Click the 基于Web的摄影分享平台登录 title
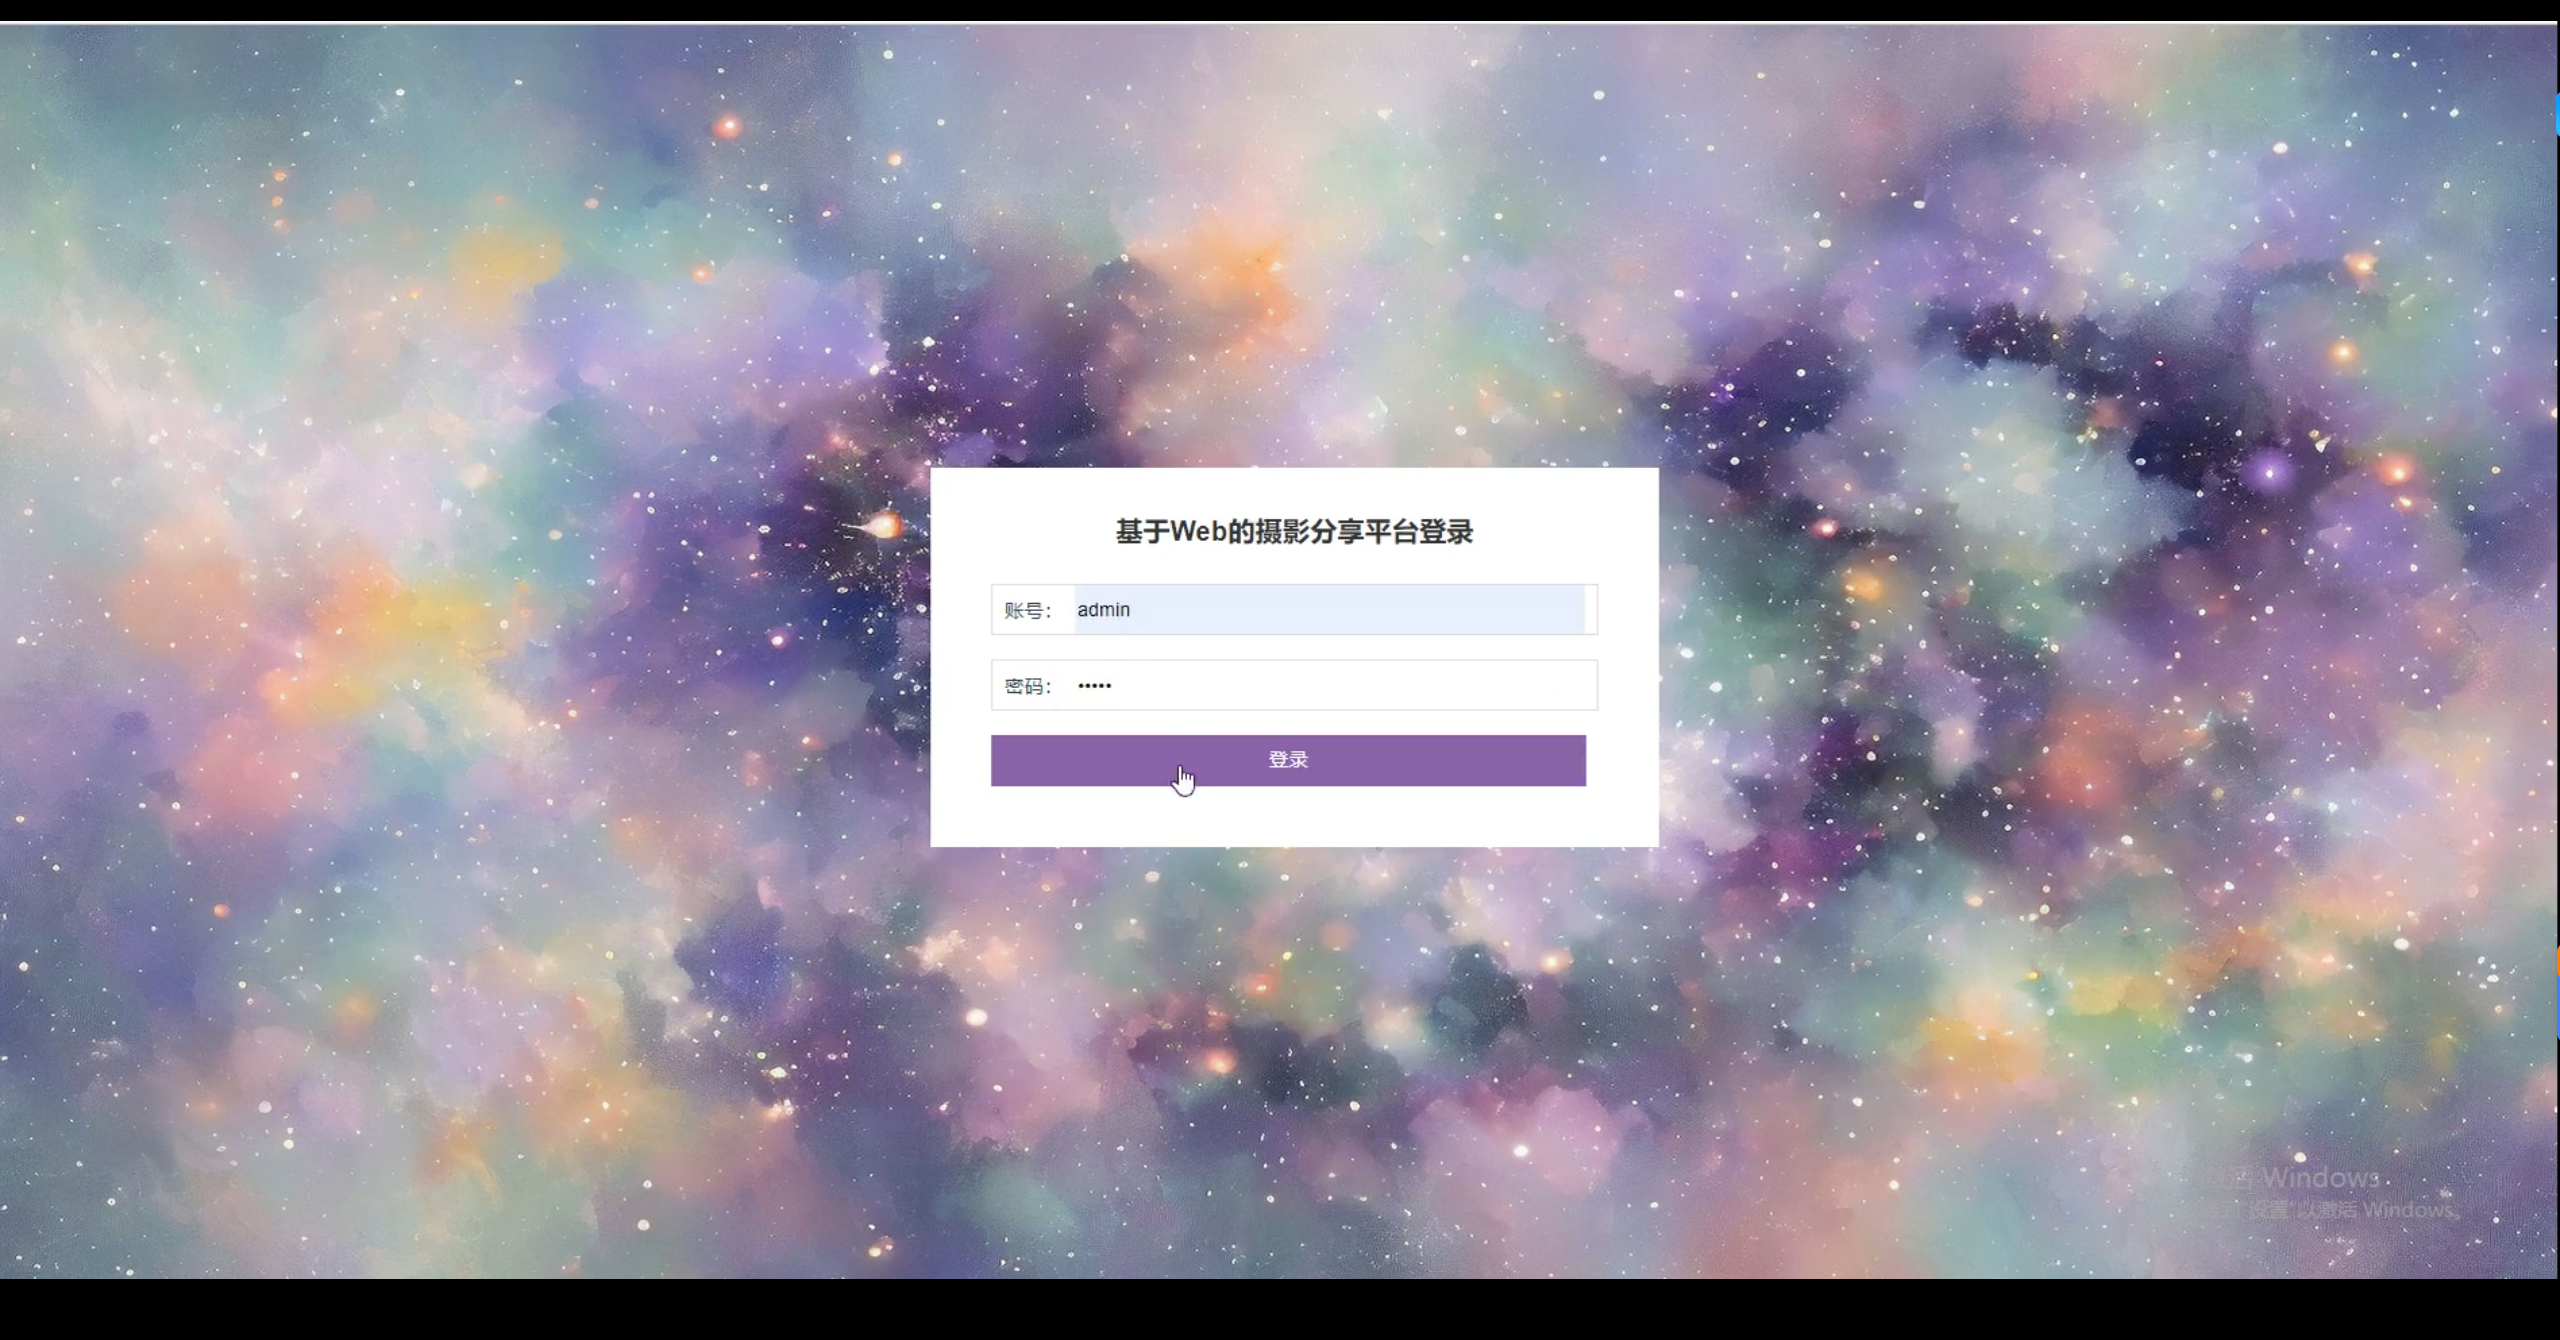The image size is (2560, 1340). (1293, 532)
